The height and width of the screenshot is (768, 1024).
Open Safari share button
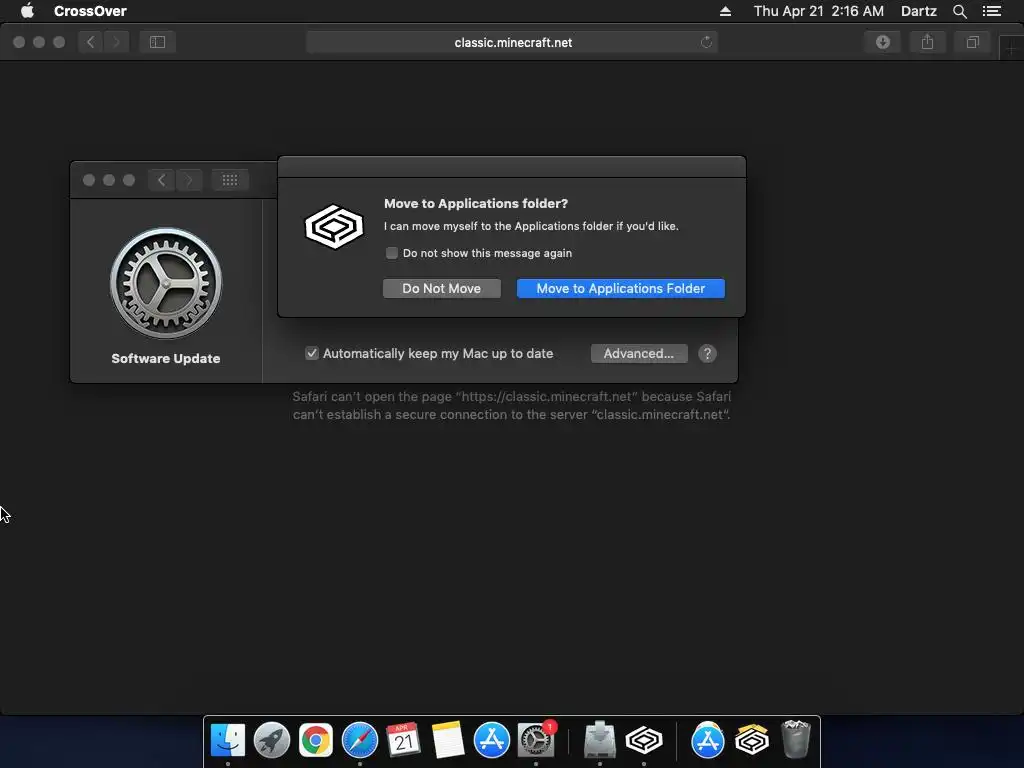927,42
